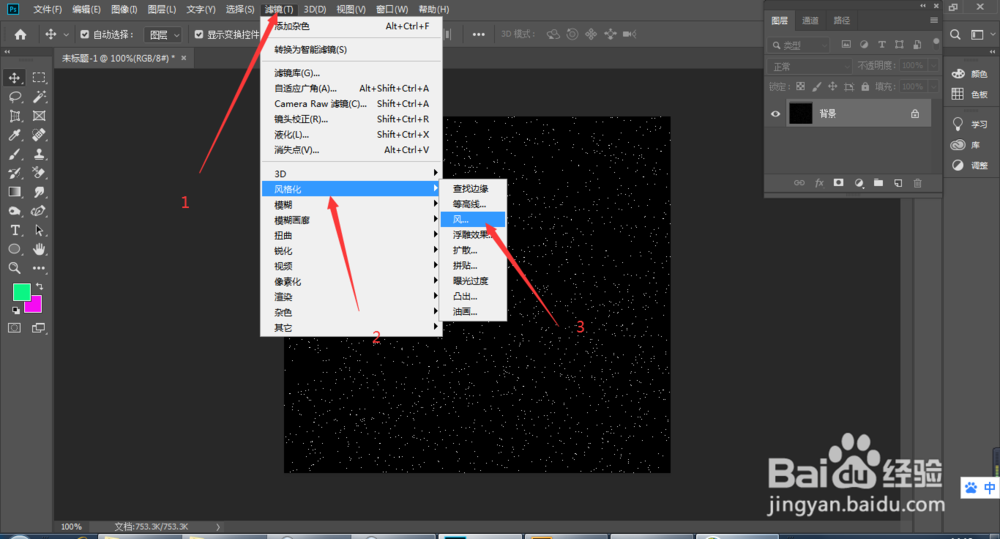Select the Zoom tool
Screen dimensions: 1000x539
[14, 268]
